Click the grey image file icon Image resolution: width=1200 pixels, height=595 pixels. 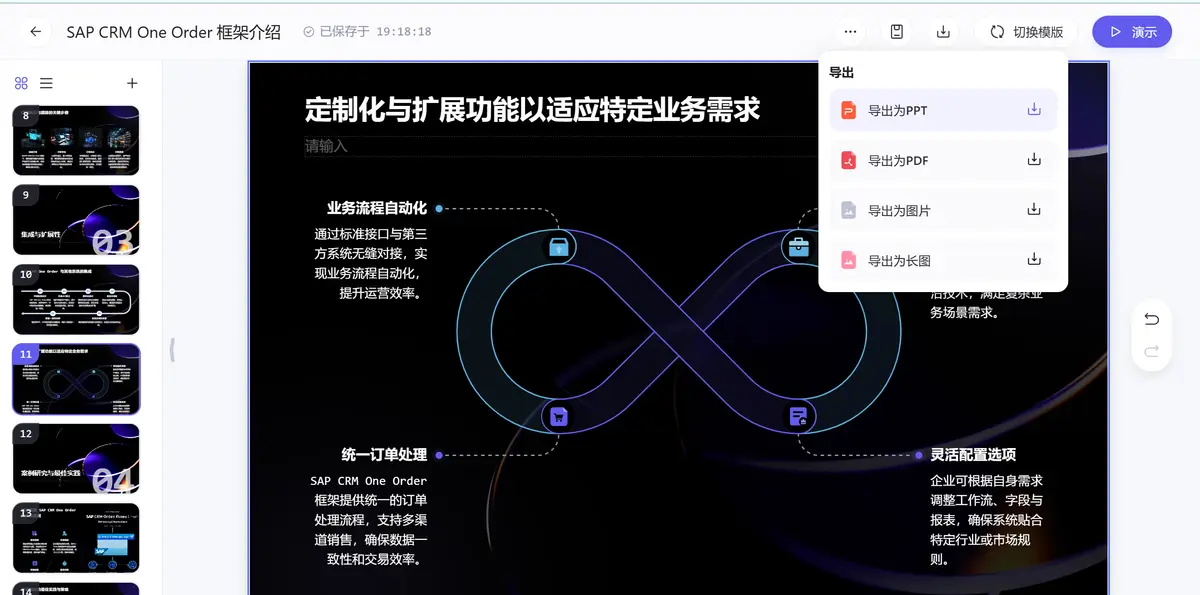point(848,210)
